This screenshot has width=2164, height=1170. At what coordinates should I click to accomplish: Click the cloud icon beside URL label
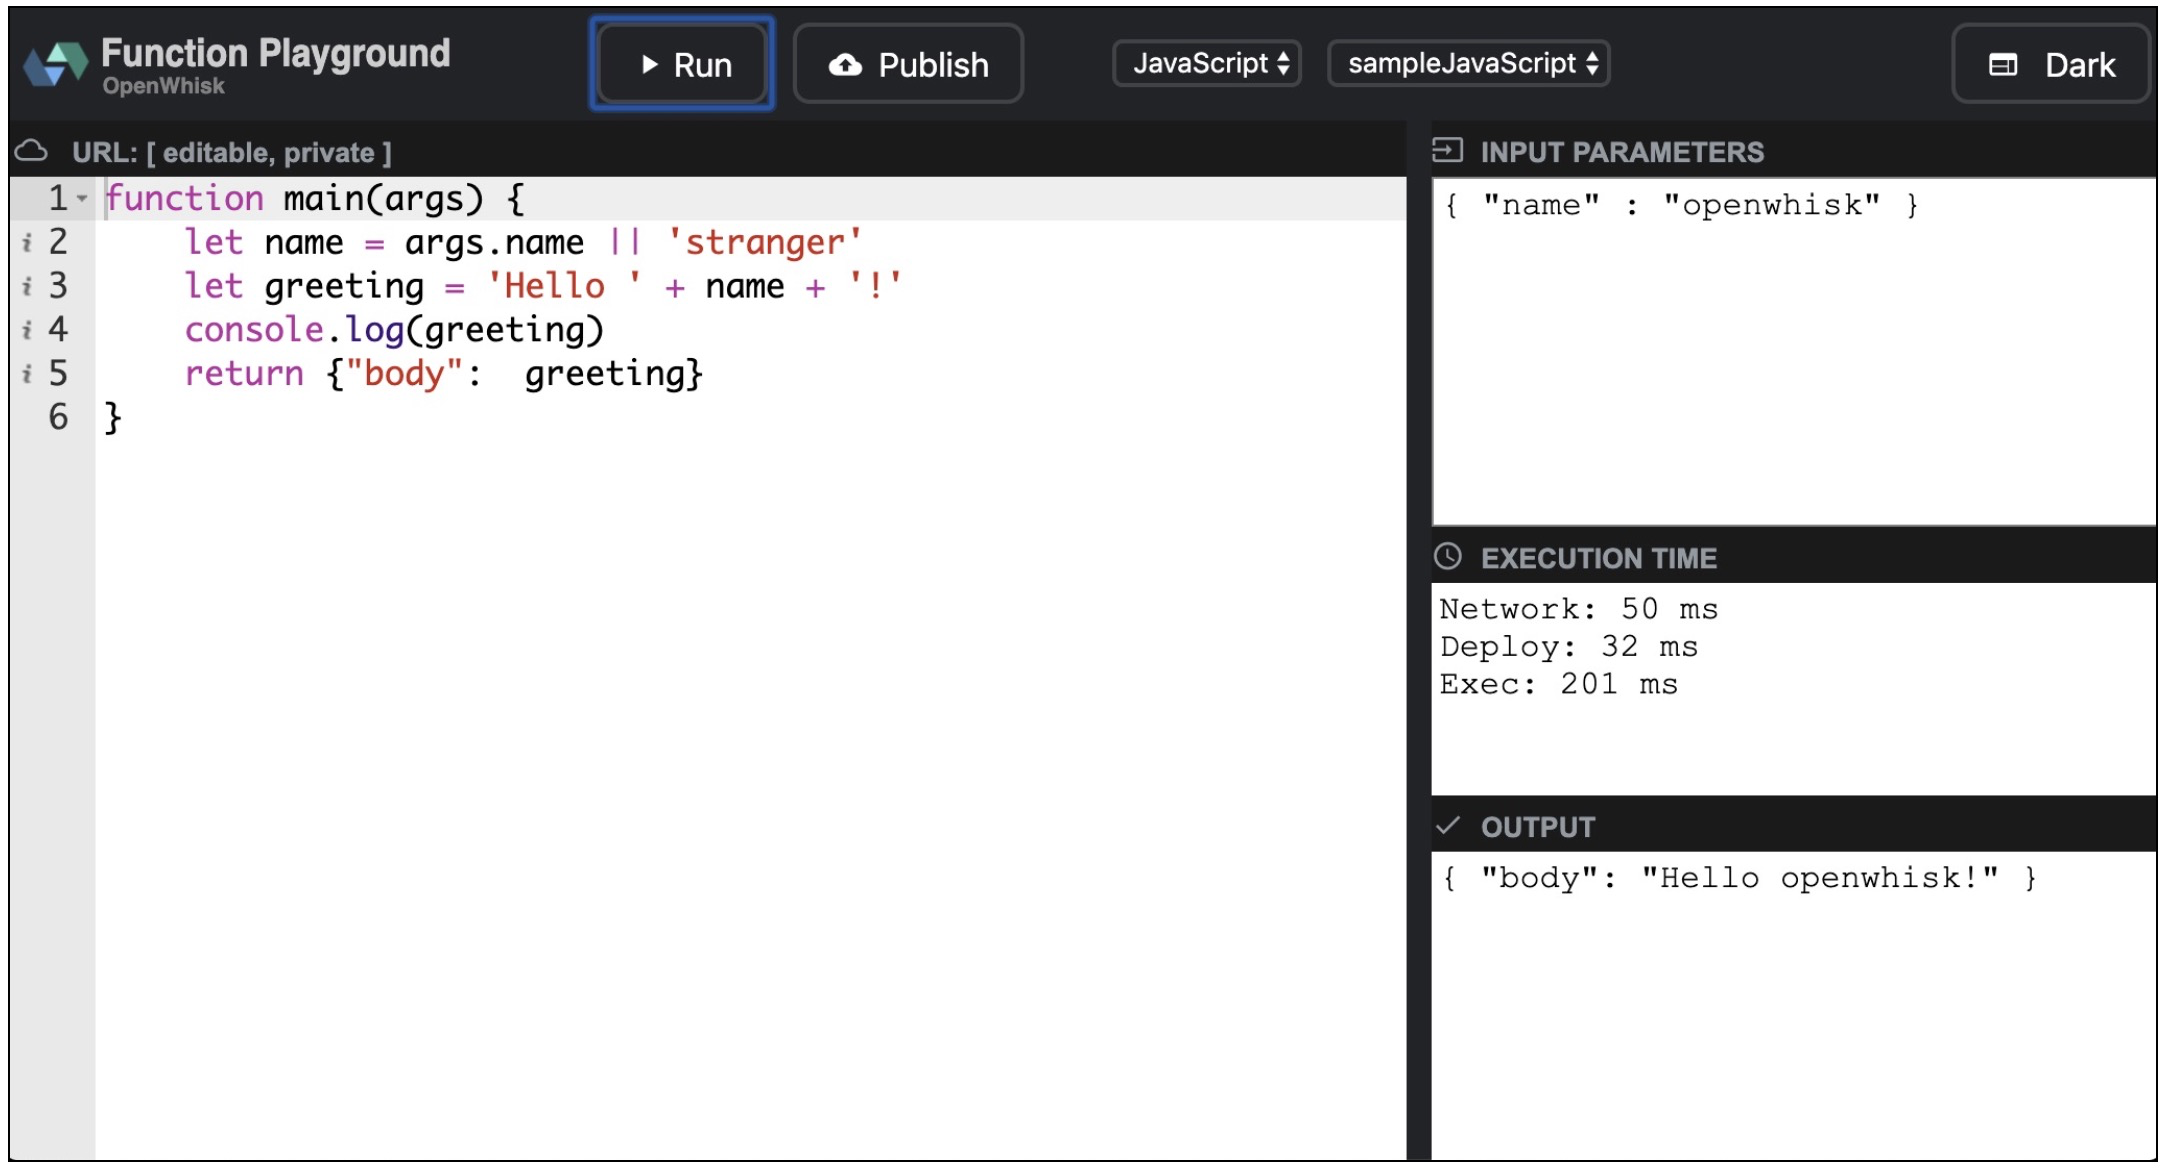pyautogui.click(x=32, y=150)
